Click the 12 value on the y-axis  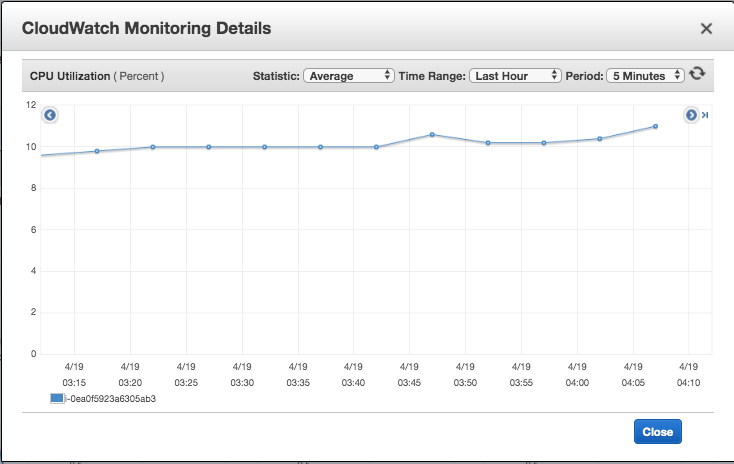click(31, 105)
